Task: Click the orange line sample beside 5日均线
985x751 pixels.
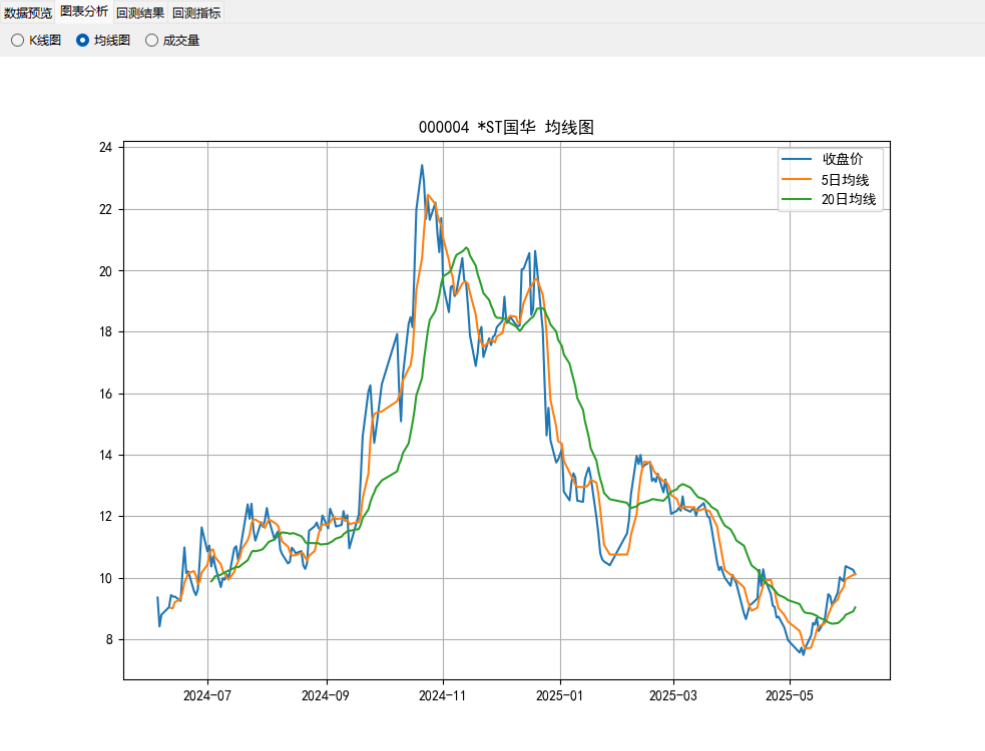Action: 797,180
